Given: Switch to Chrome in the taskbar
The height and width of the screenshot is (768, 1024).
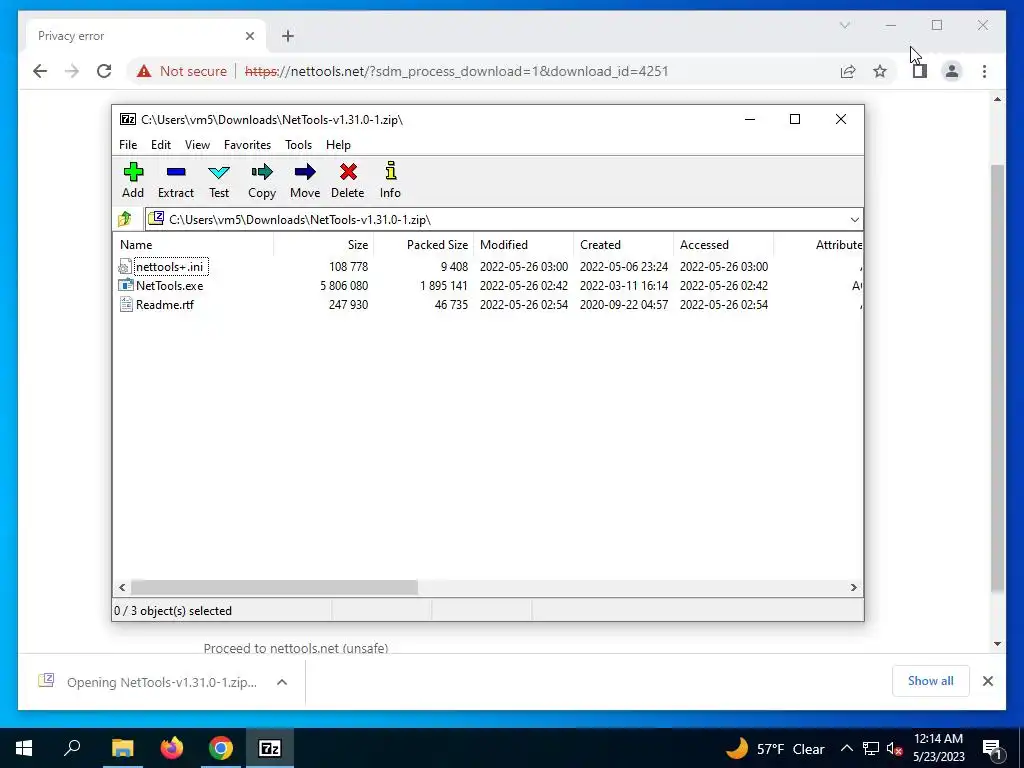Looking at the screenshot, I should tap(221, 748).
